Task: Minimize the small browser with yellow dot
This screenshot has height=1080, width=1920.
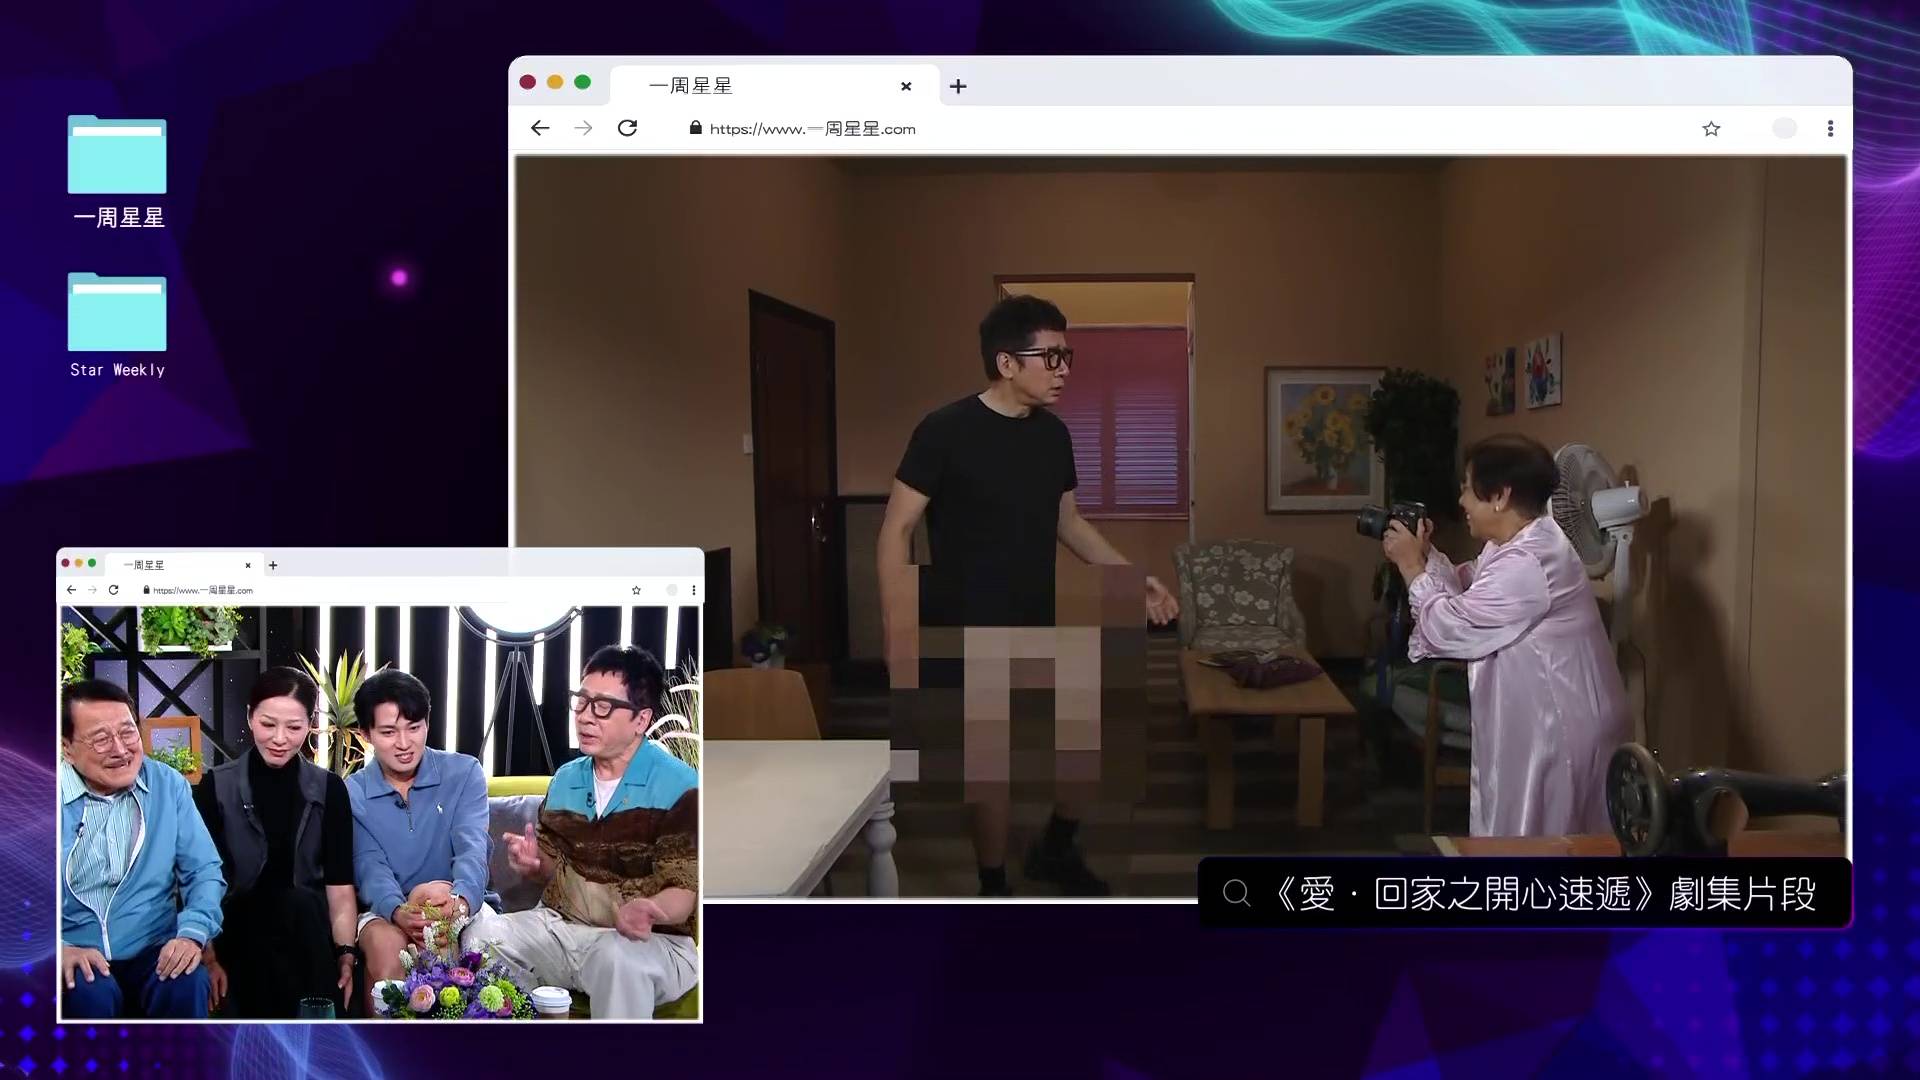Action: click(x=79, y=563)
